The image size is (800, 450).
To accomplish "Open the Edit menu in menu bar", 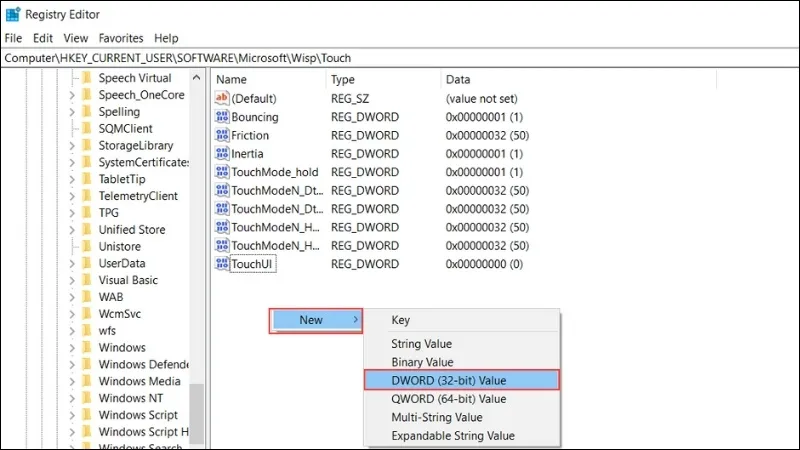I will click(43, 38).
